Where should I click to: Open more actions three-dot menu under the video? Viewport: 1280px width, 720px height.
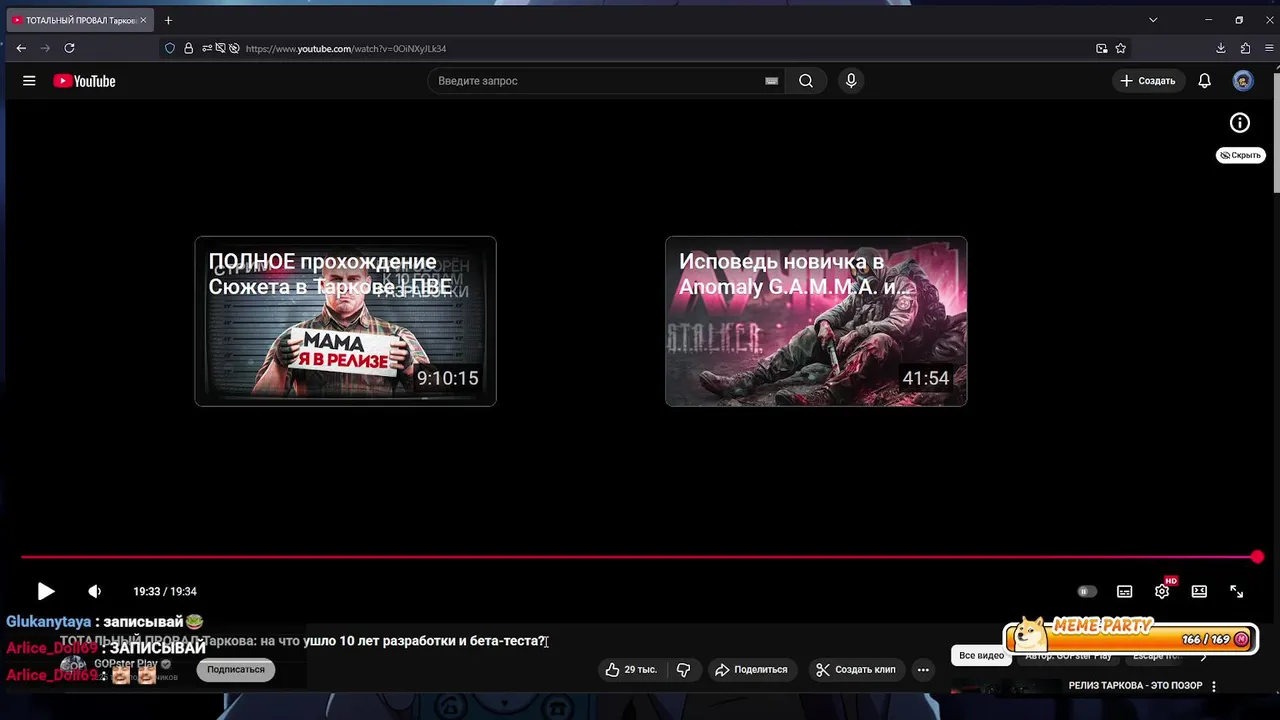(x=923, y=669)
